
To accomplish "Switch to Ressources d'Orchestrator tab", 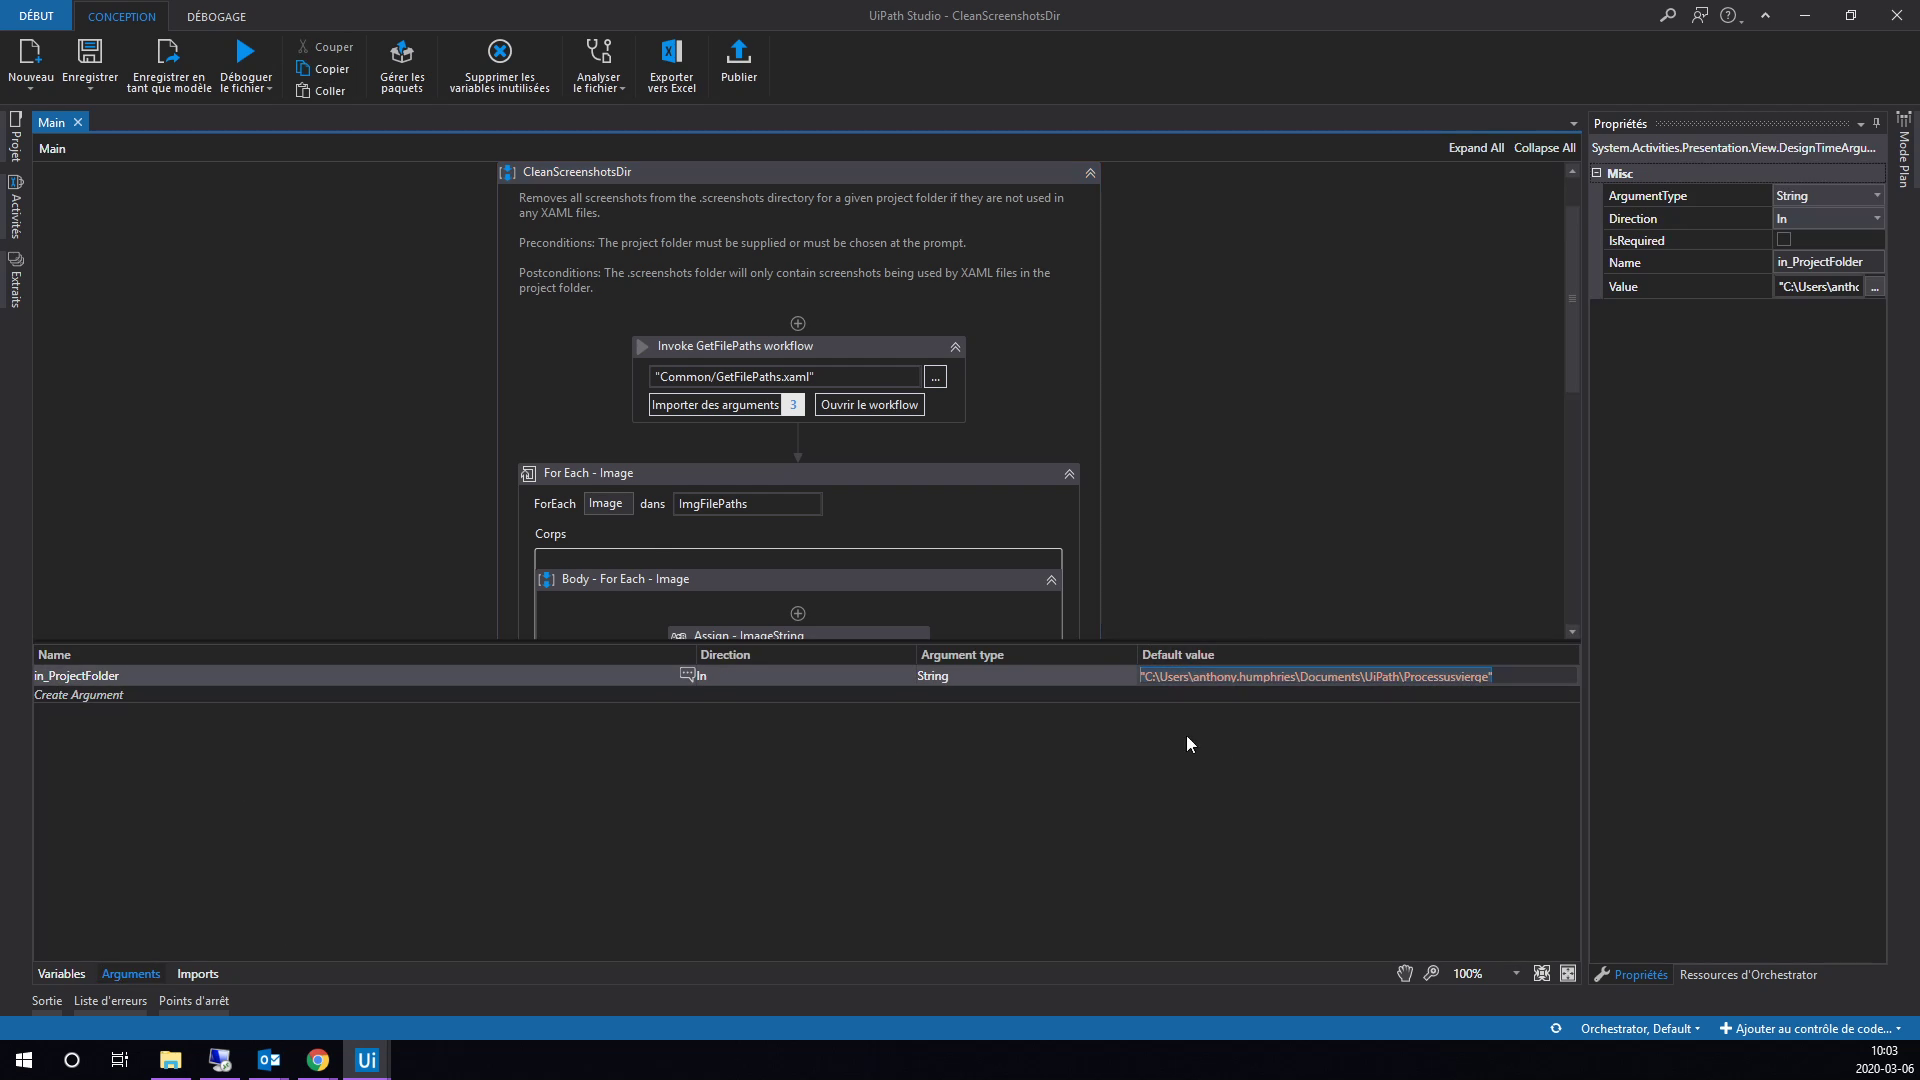I will coord(1748,974).
